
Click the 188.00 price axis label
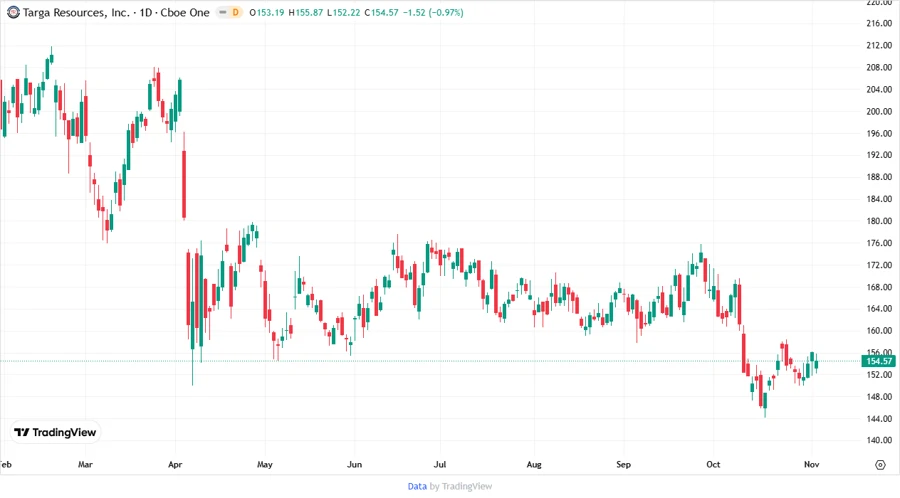coord(879,177)
